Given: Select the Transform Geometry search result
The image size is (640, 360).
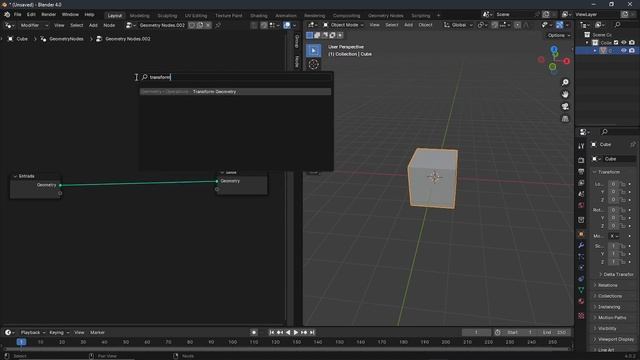Looking at the screenshot, I should tap(236, 91).
